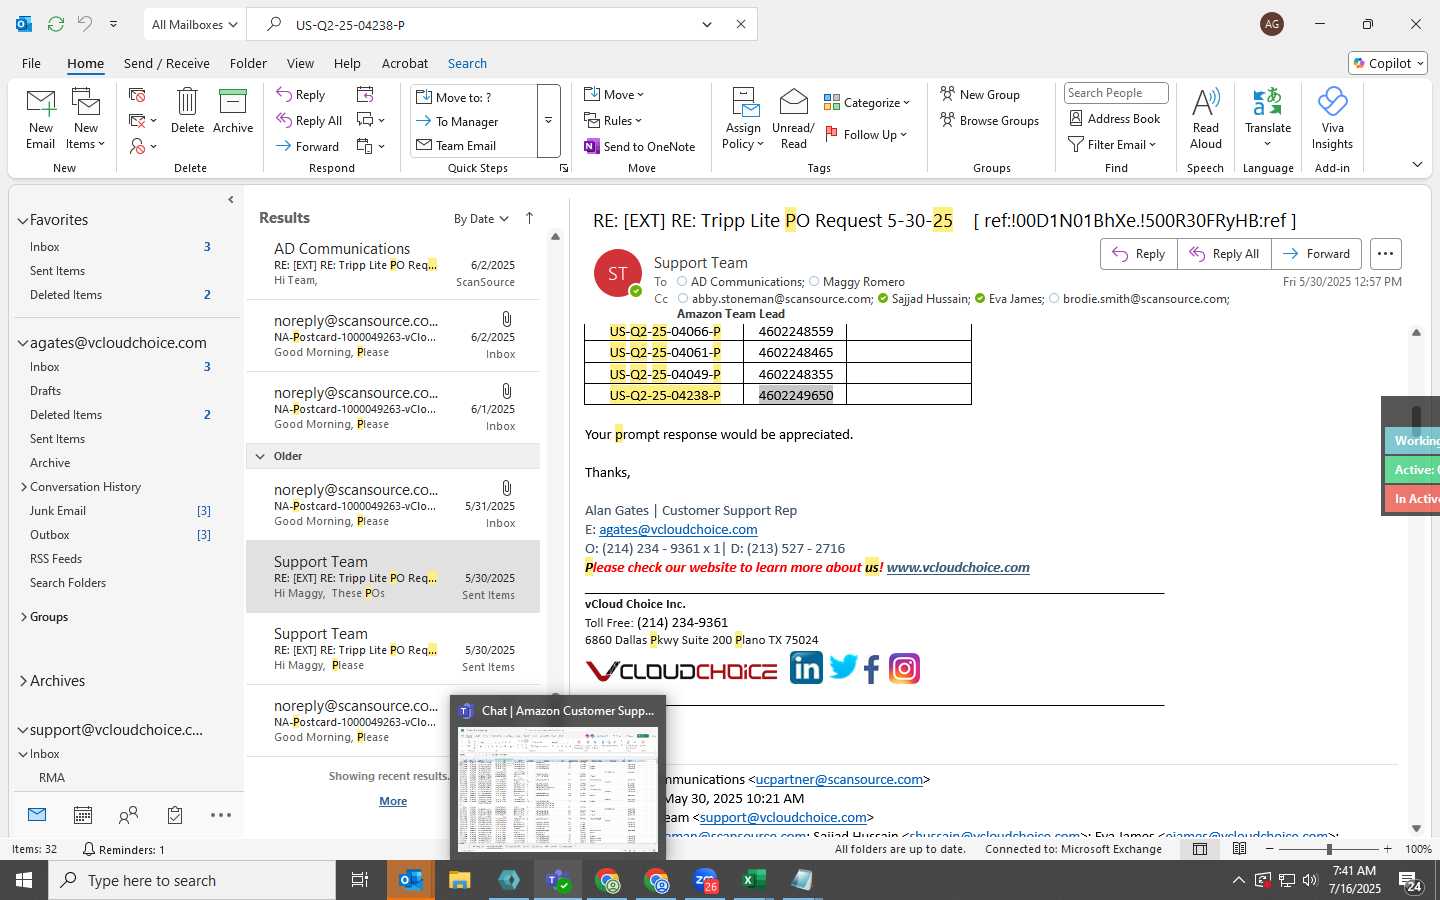
Task: Reverse the results sort order arrow
Action: (529, 218)
